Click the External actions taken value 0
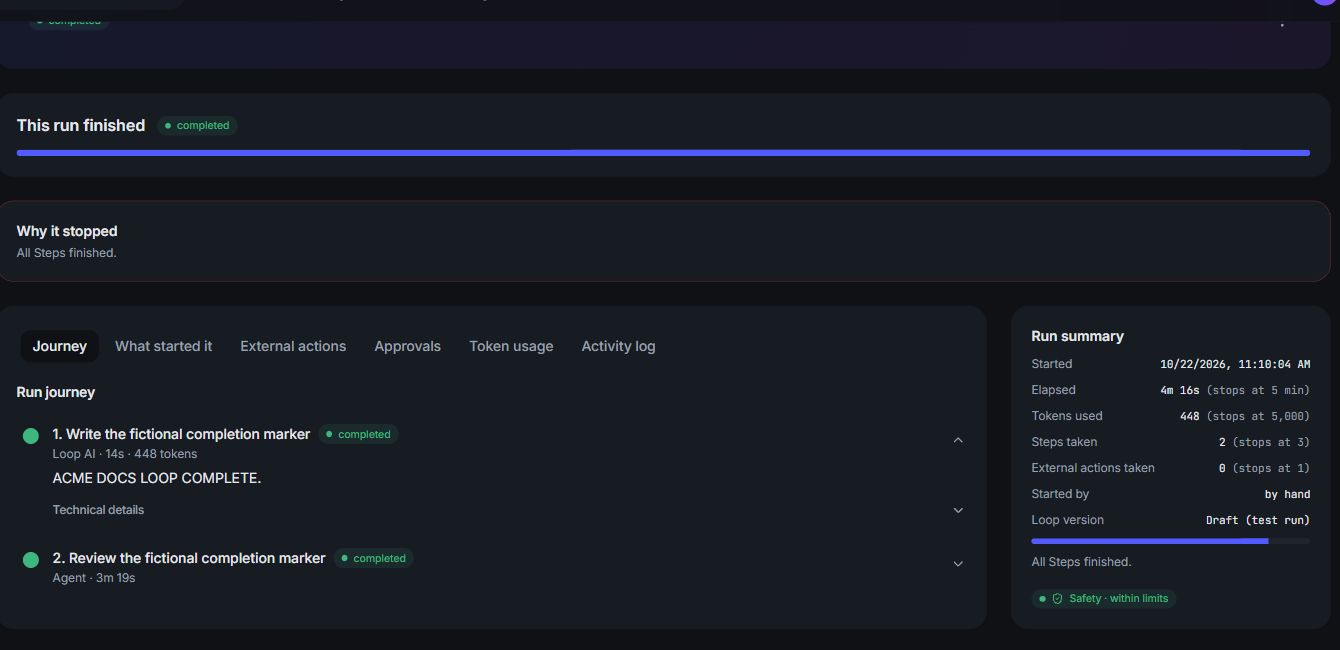The image size is (1340, 650). (1222, 468)
